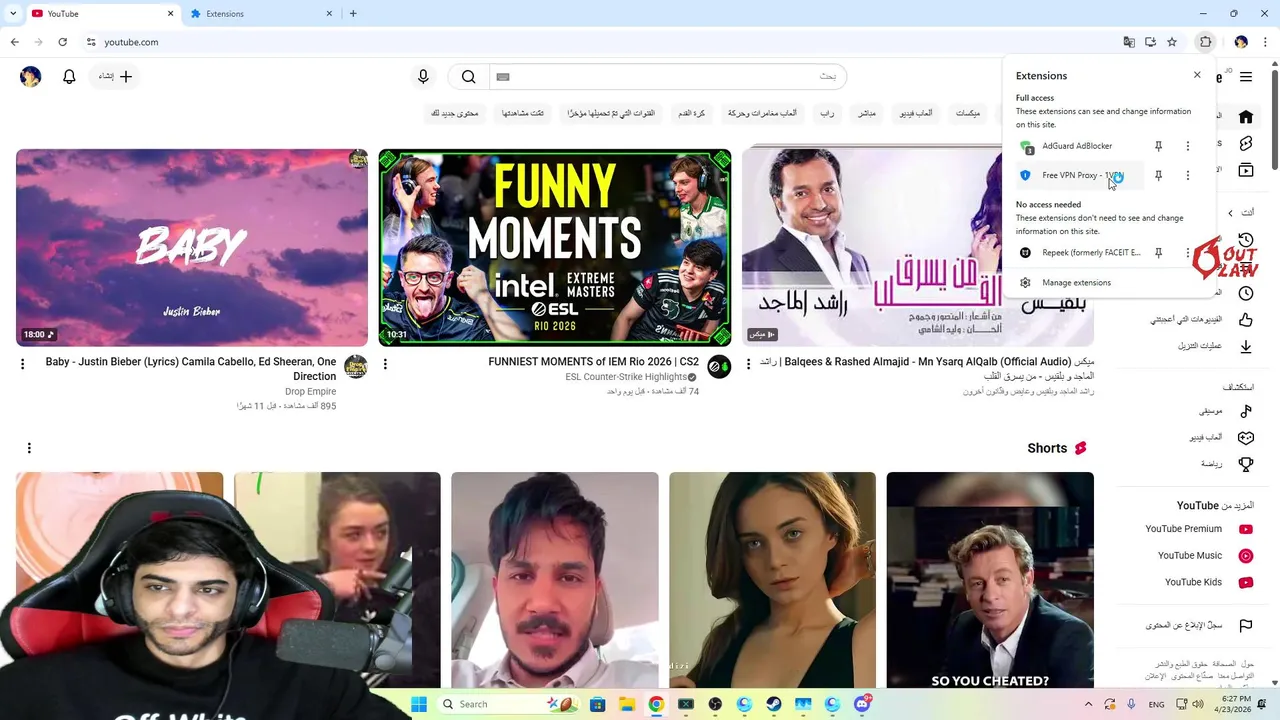Open Steam from the taskbar

(x=774, y=704)
